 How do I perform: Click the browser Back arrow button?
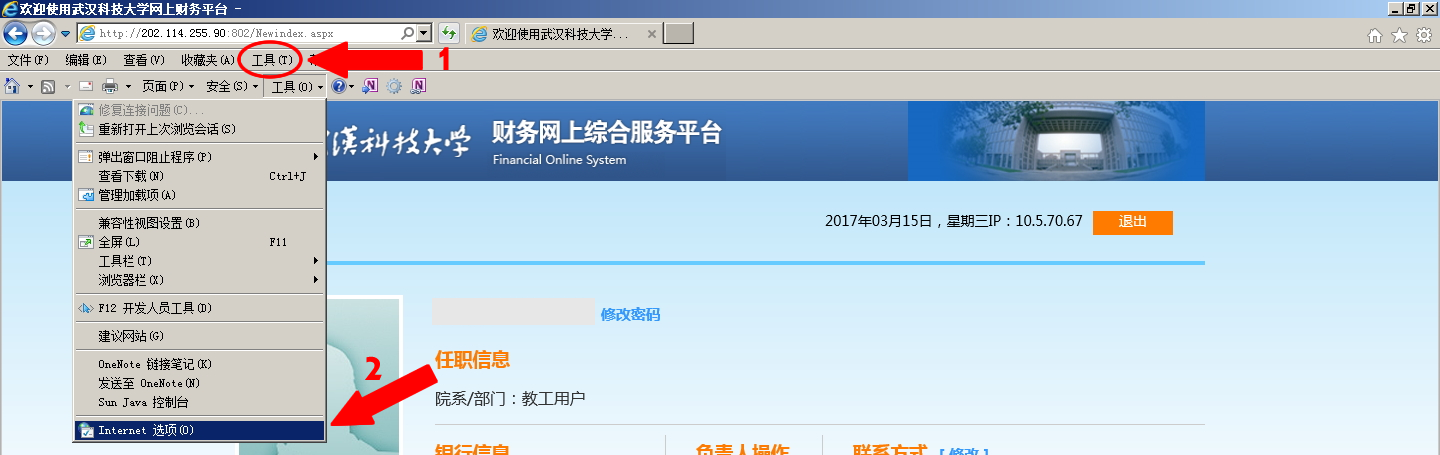click(15, 34)
